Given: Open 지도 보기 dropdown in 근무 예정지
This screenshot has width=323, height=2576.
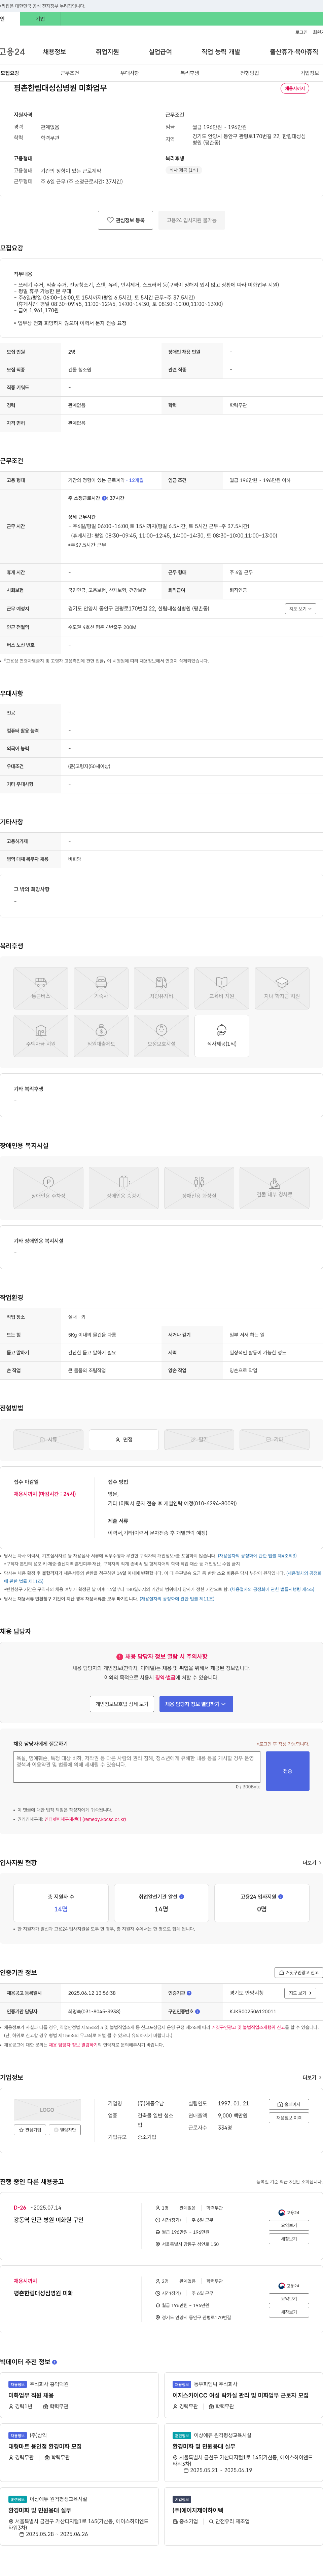Looking at the screenshot, I should pyautogui.click(x=300, y=609).
